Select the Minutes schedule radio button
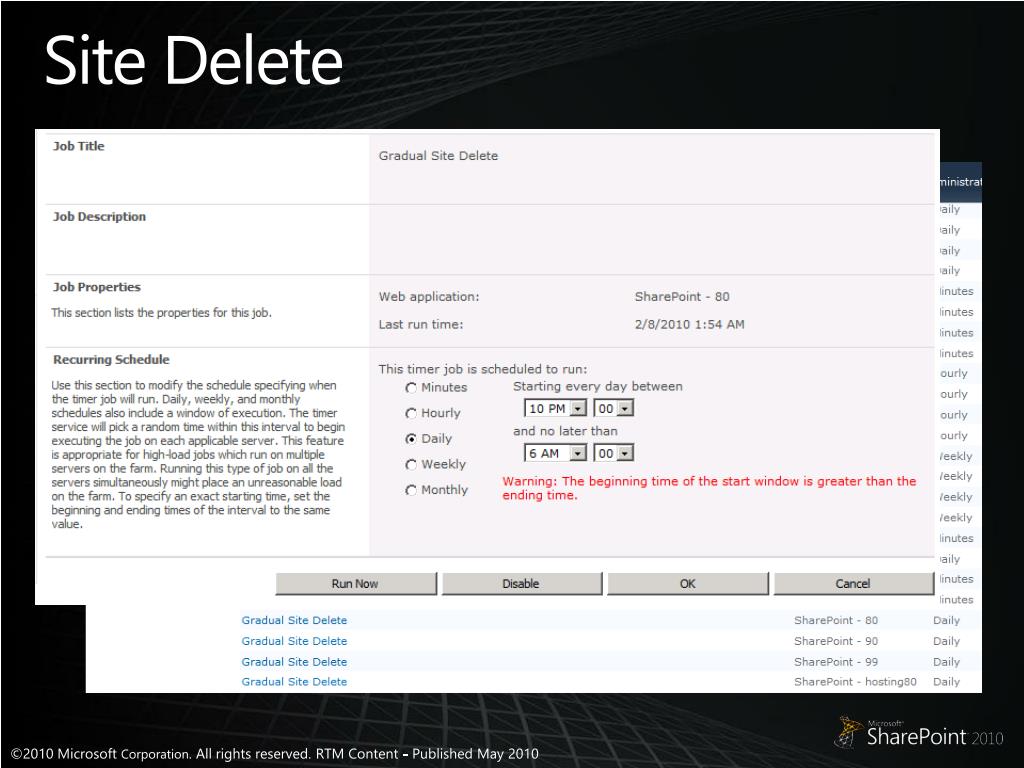 pyautogui.click(x=411, y=388)
